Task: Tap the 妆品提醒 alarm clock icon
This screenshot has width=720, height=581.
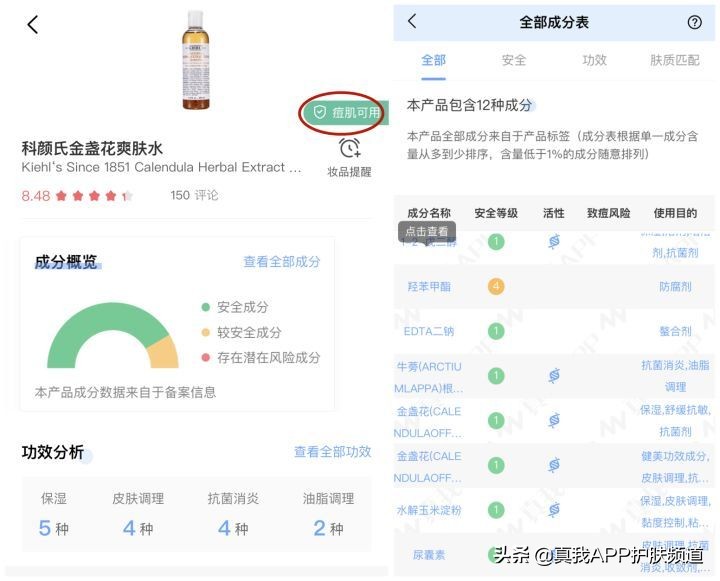Action: (x=349, y=148)
